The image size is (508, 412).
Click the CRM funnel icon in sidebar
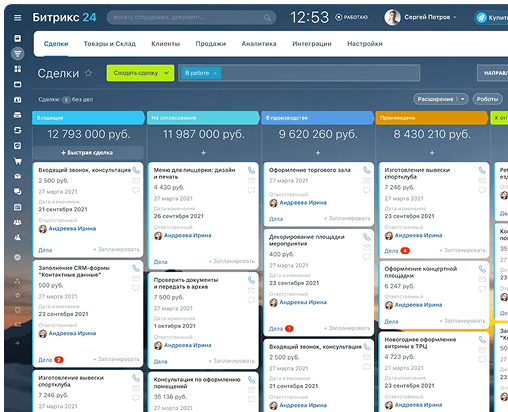18,53
